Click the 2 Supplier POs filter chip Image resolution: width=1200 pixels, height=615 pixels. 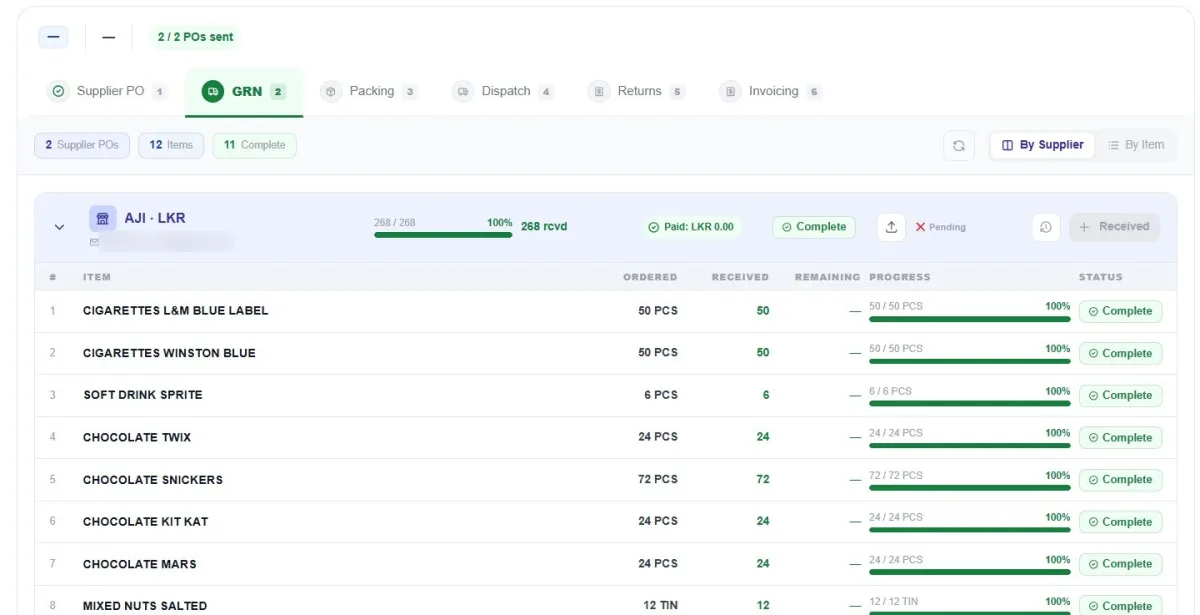[x=82, y=145]
